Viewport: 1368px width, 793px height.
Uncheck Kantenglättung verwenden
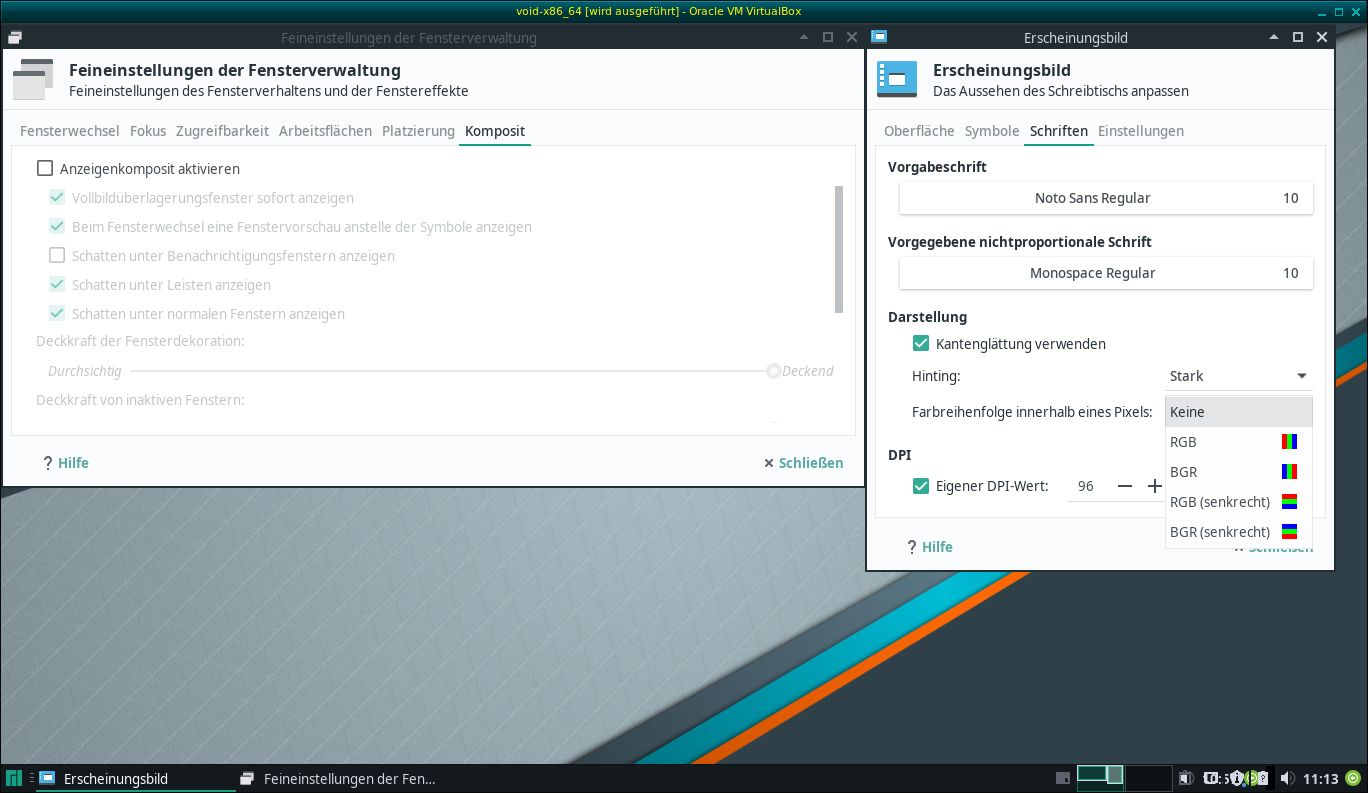coord(921,344)
